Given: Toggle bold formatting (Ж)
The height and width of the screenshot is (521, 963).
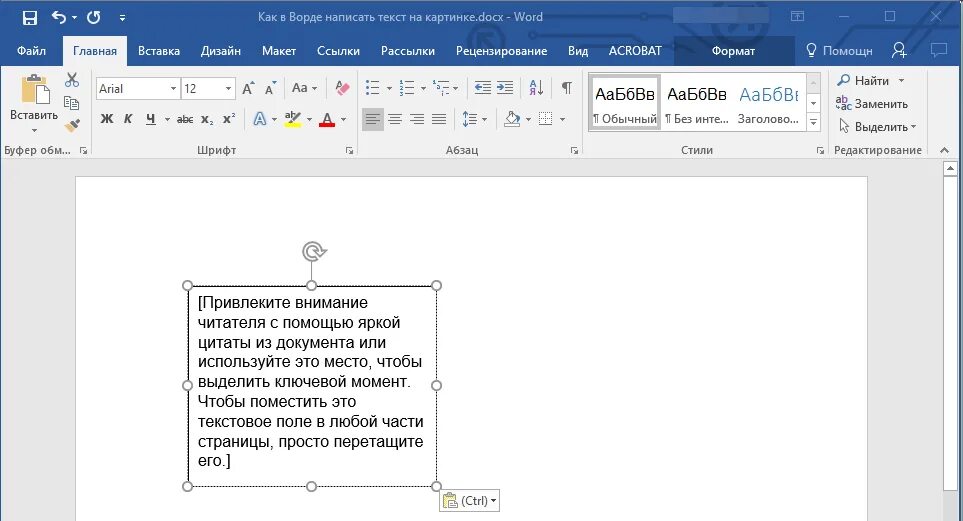Looking at the screenshot, I should [107, 119].
